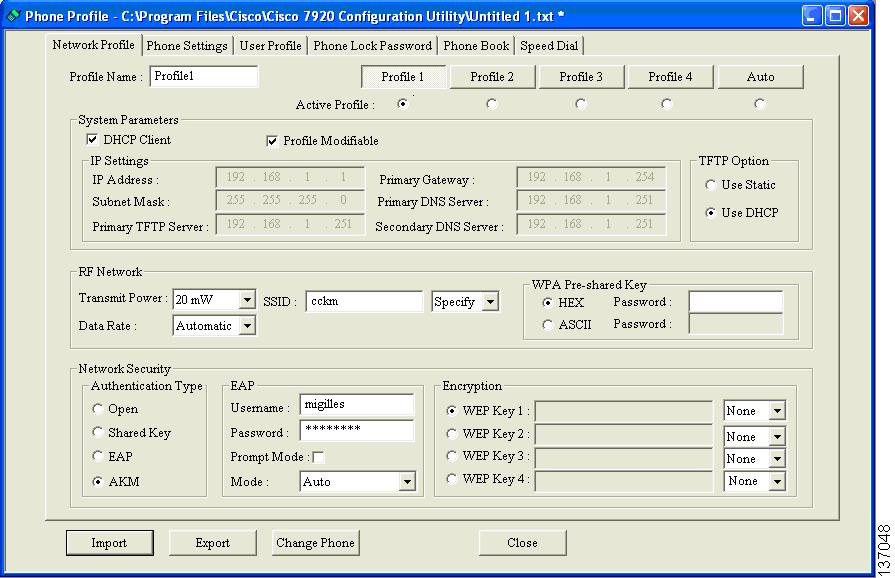
Task: Click the Change Phone button
Action: [x=316, y=543]
